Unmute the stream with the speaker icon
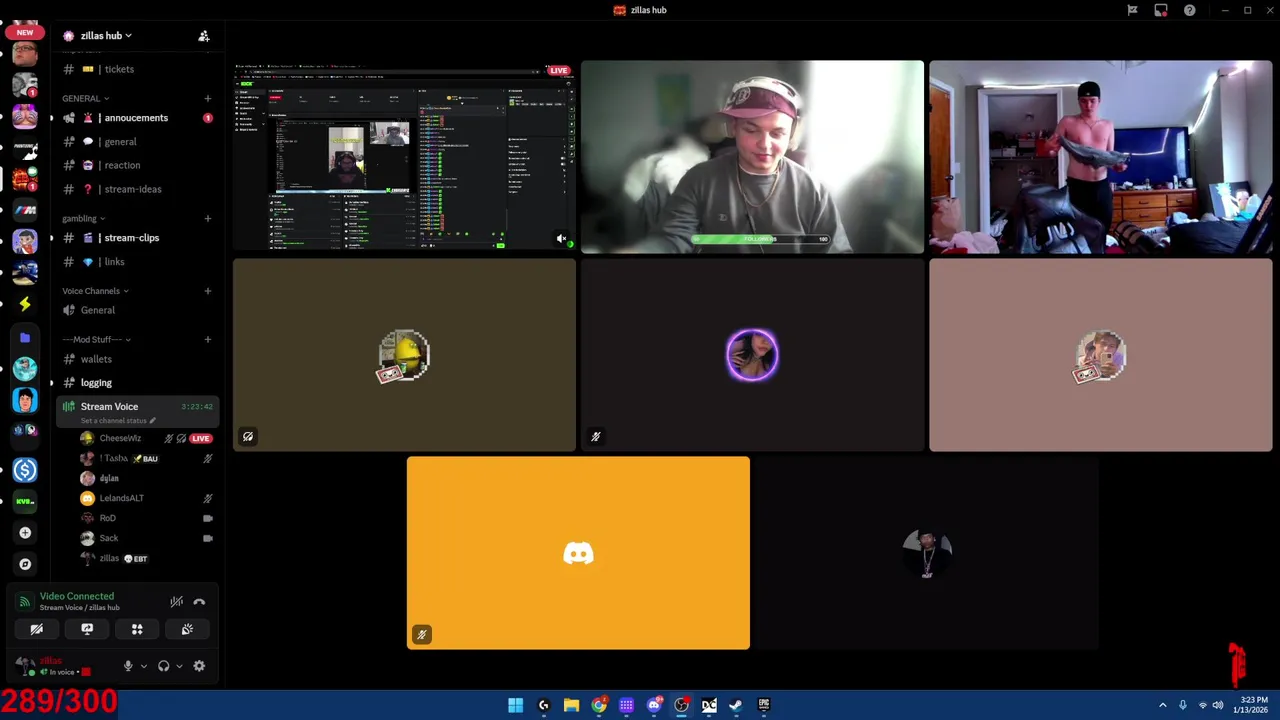 [x=561, y=239]
